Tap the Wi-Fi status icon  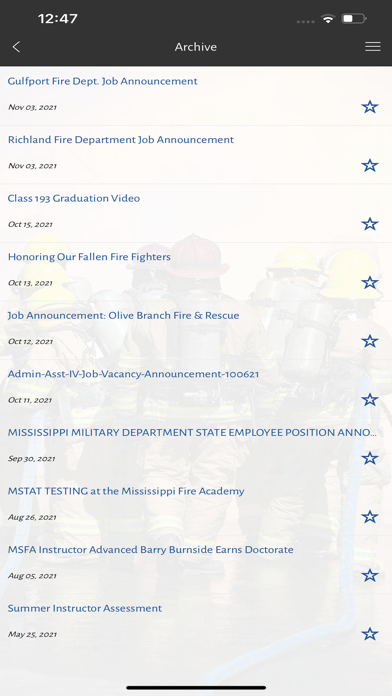[328, 19]
